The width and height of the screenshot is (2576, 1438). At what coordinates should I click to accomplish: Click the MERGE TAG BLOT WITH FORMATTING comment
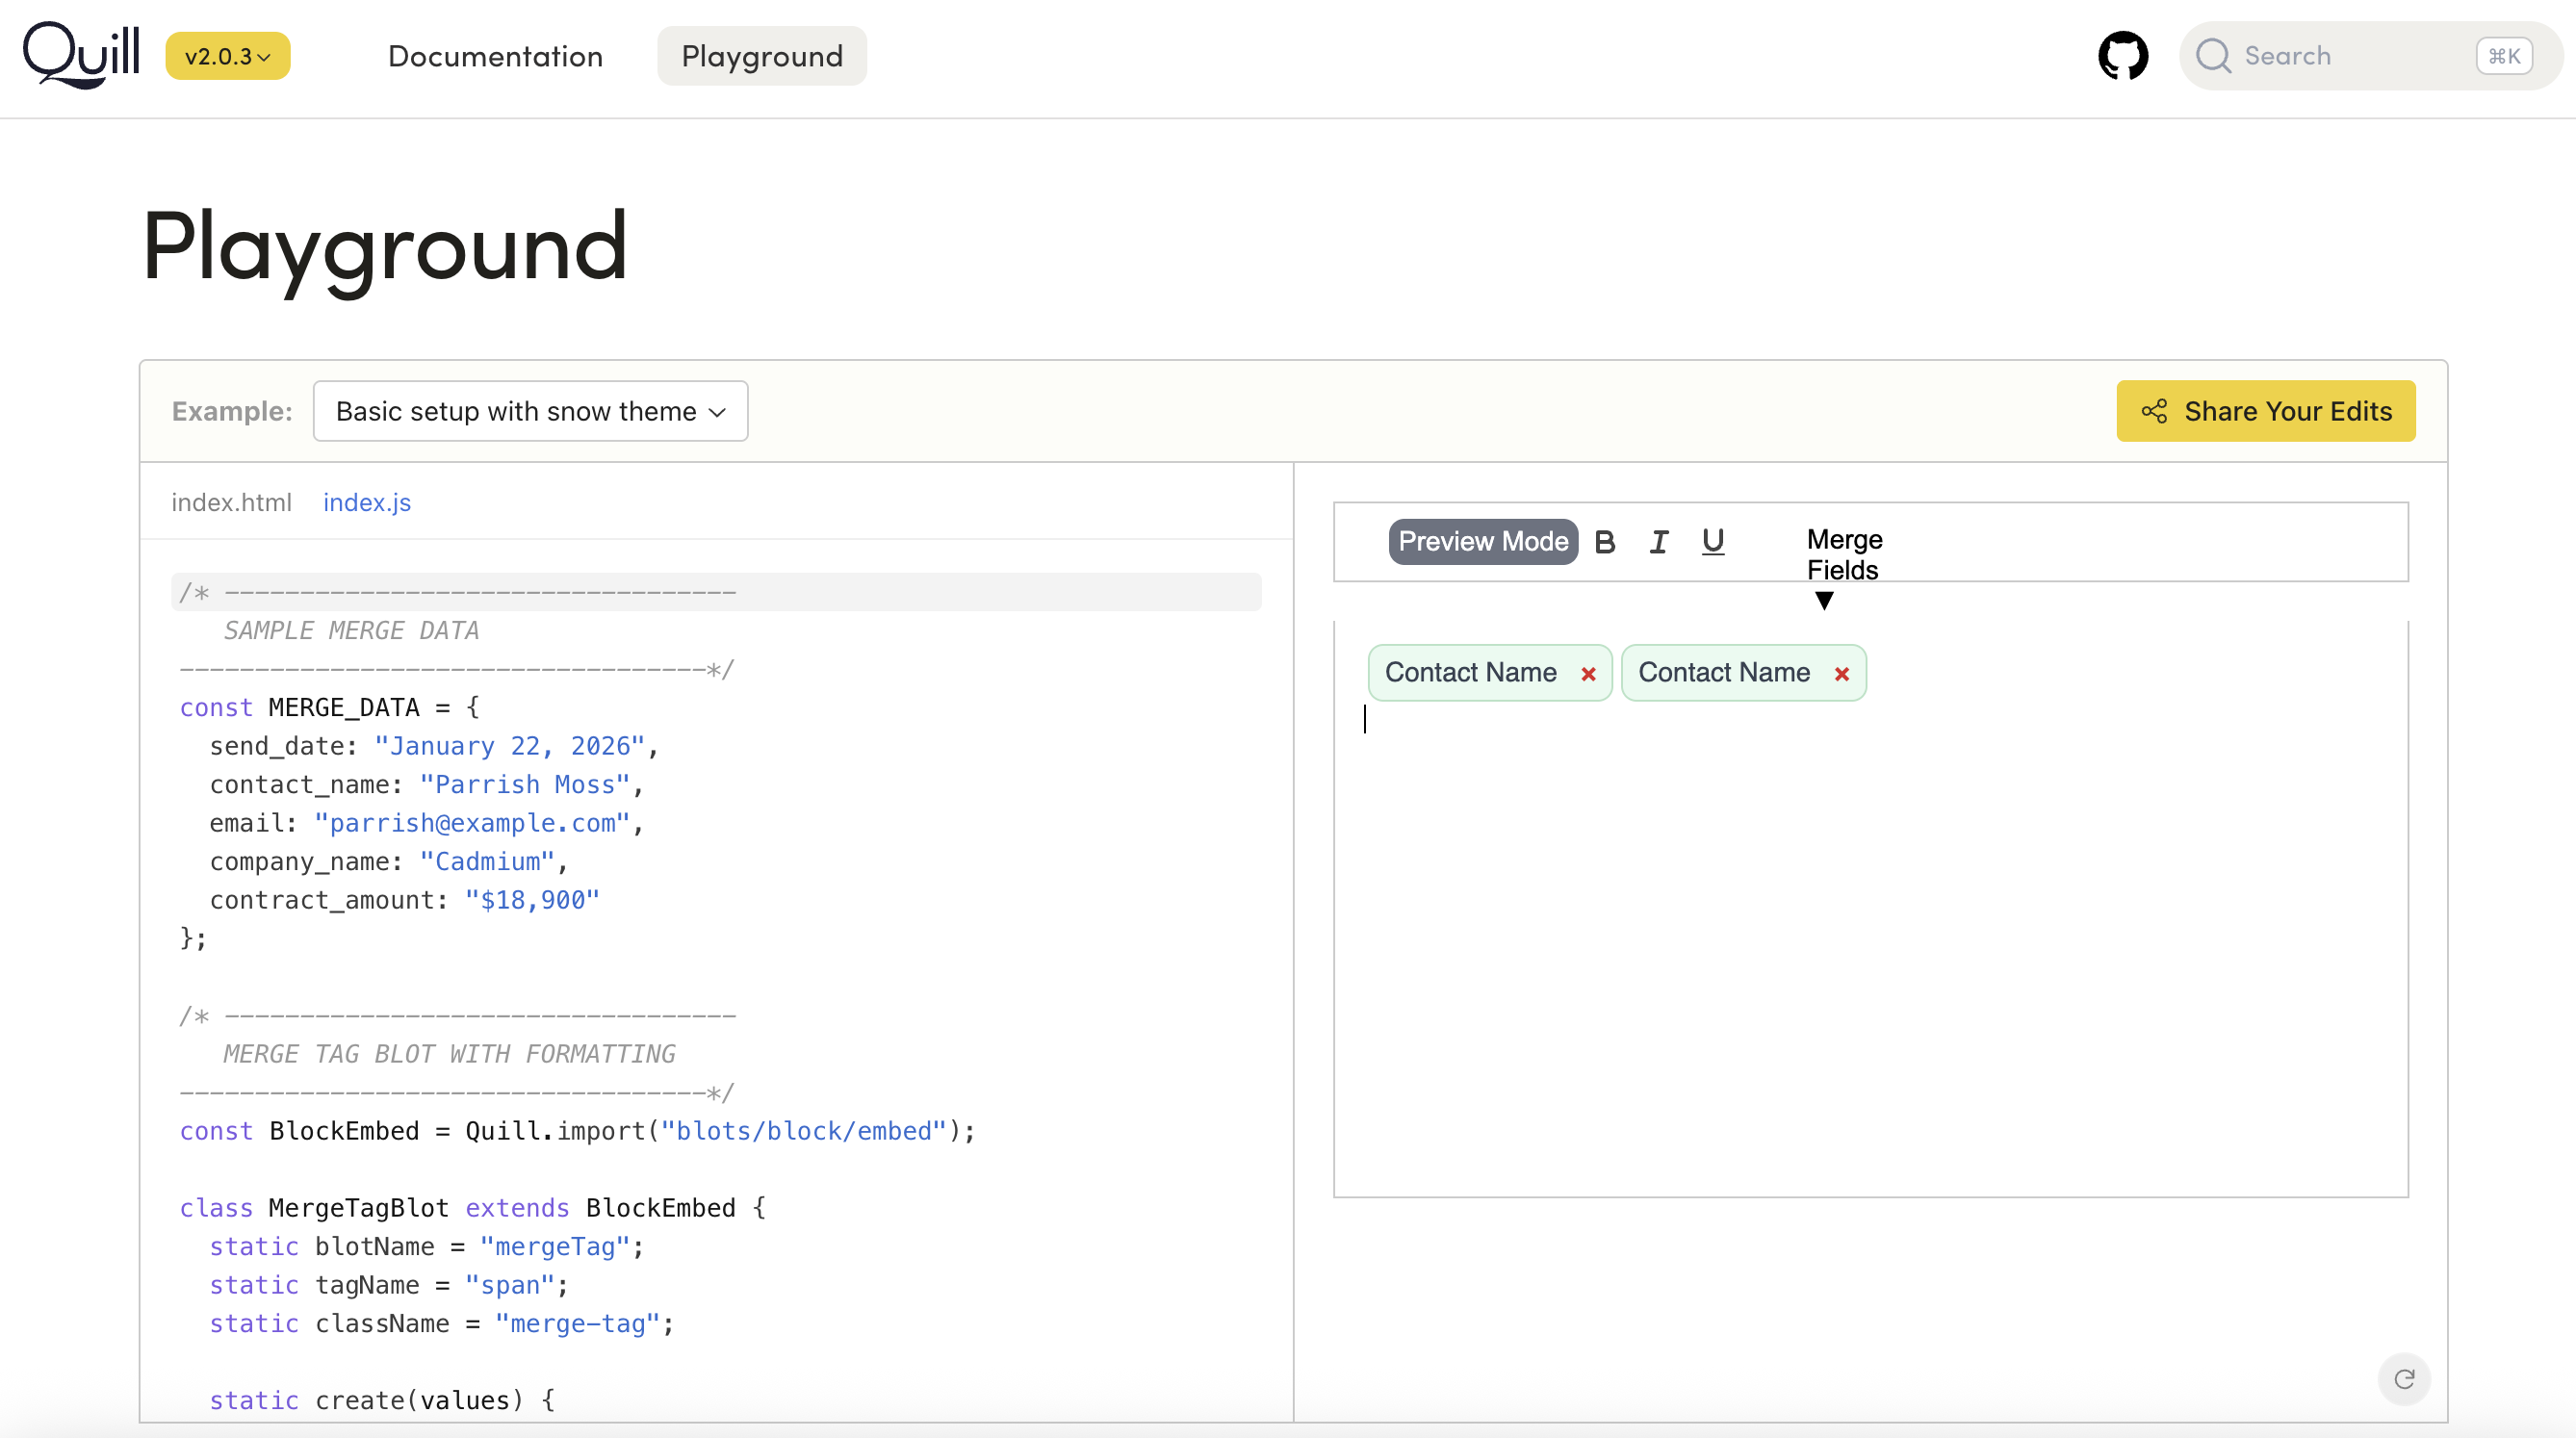point(449,1053)
